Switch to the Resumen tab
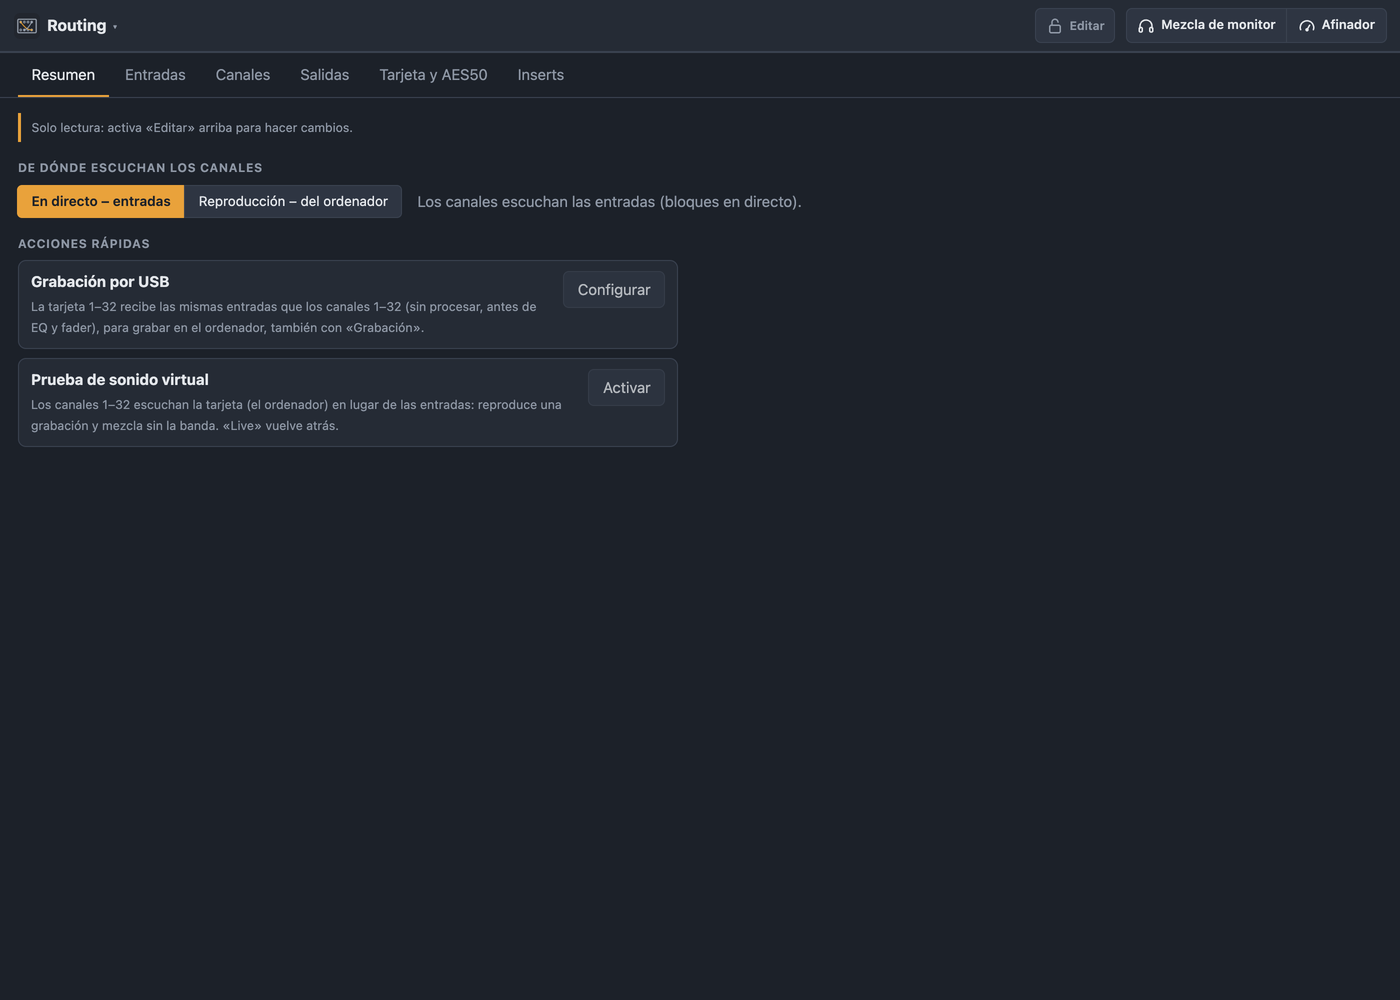 [x=63, y=75]
